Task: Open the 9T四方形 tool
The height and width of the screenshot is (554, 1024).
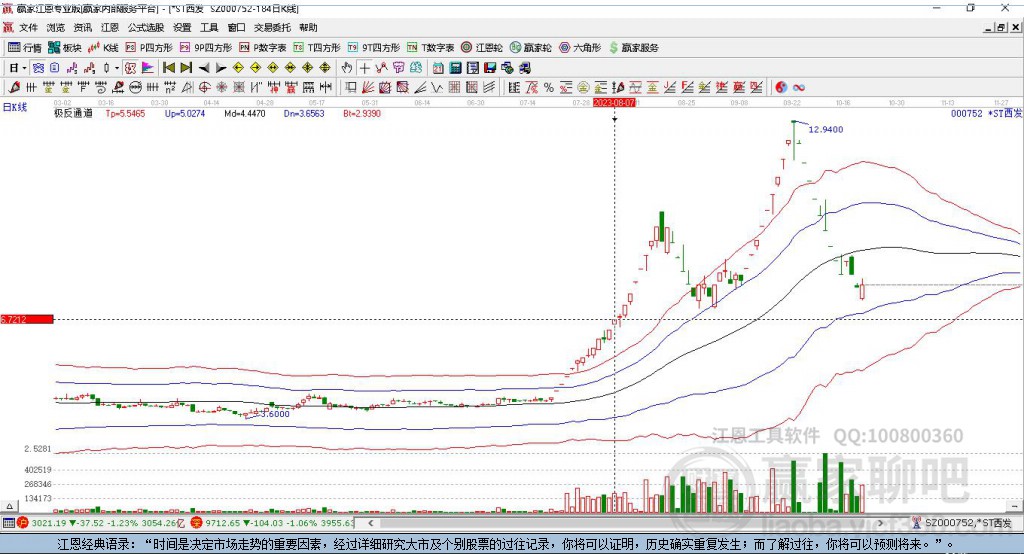Action: 374,48
